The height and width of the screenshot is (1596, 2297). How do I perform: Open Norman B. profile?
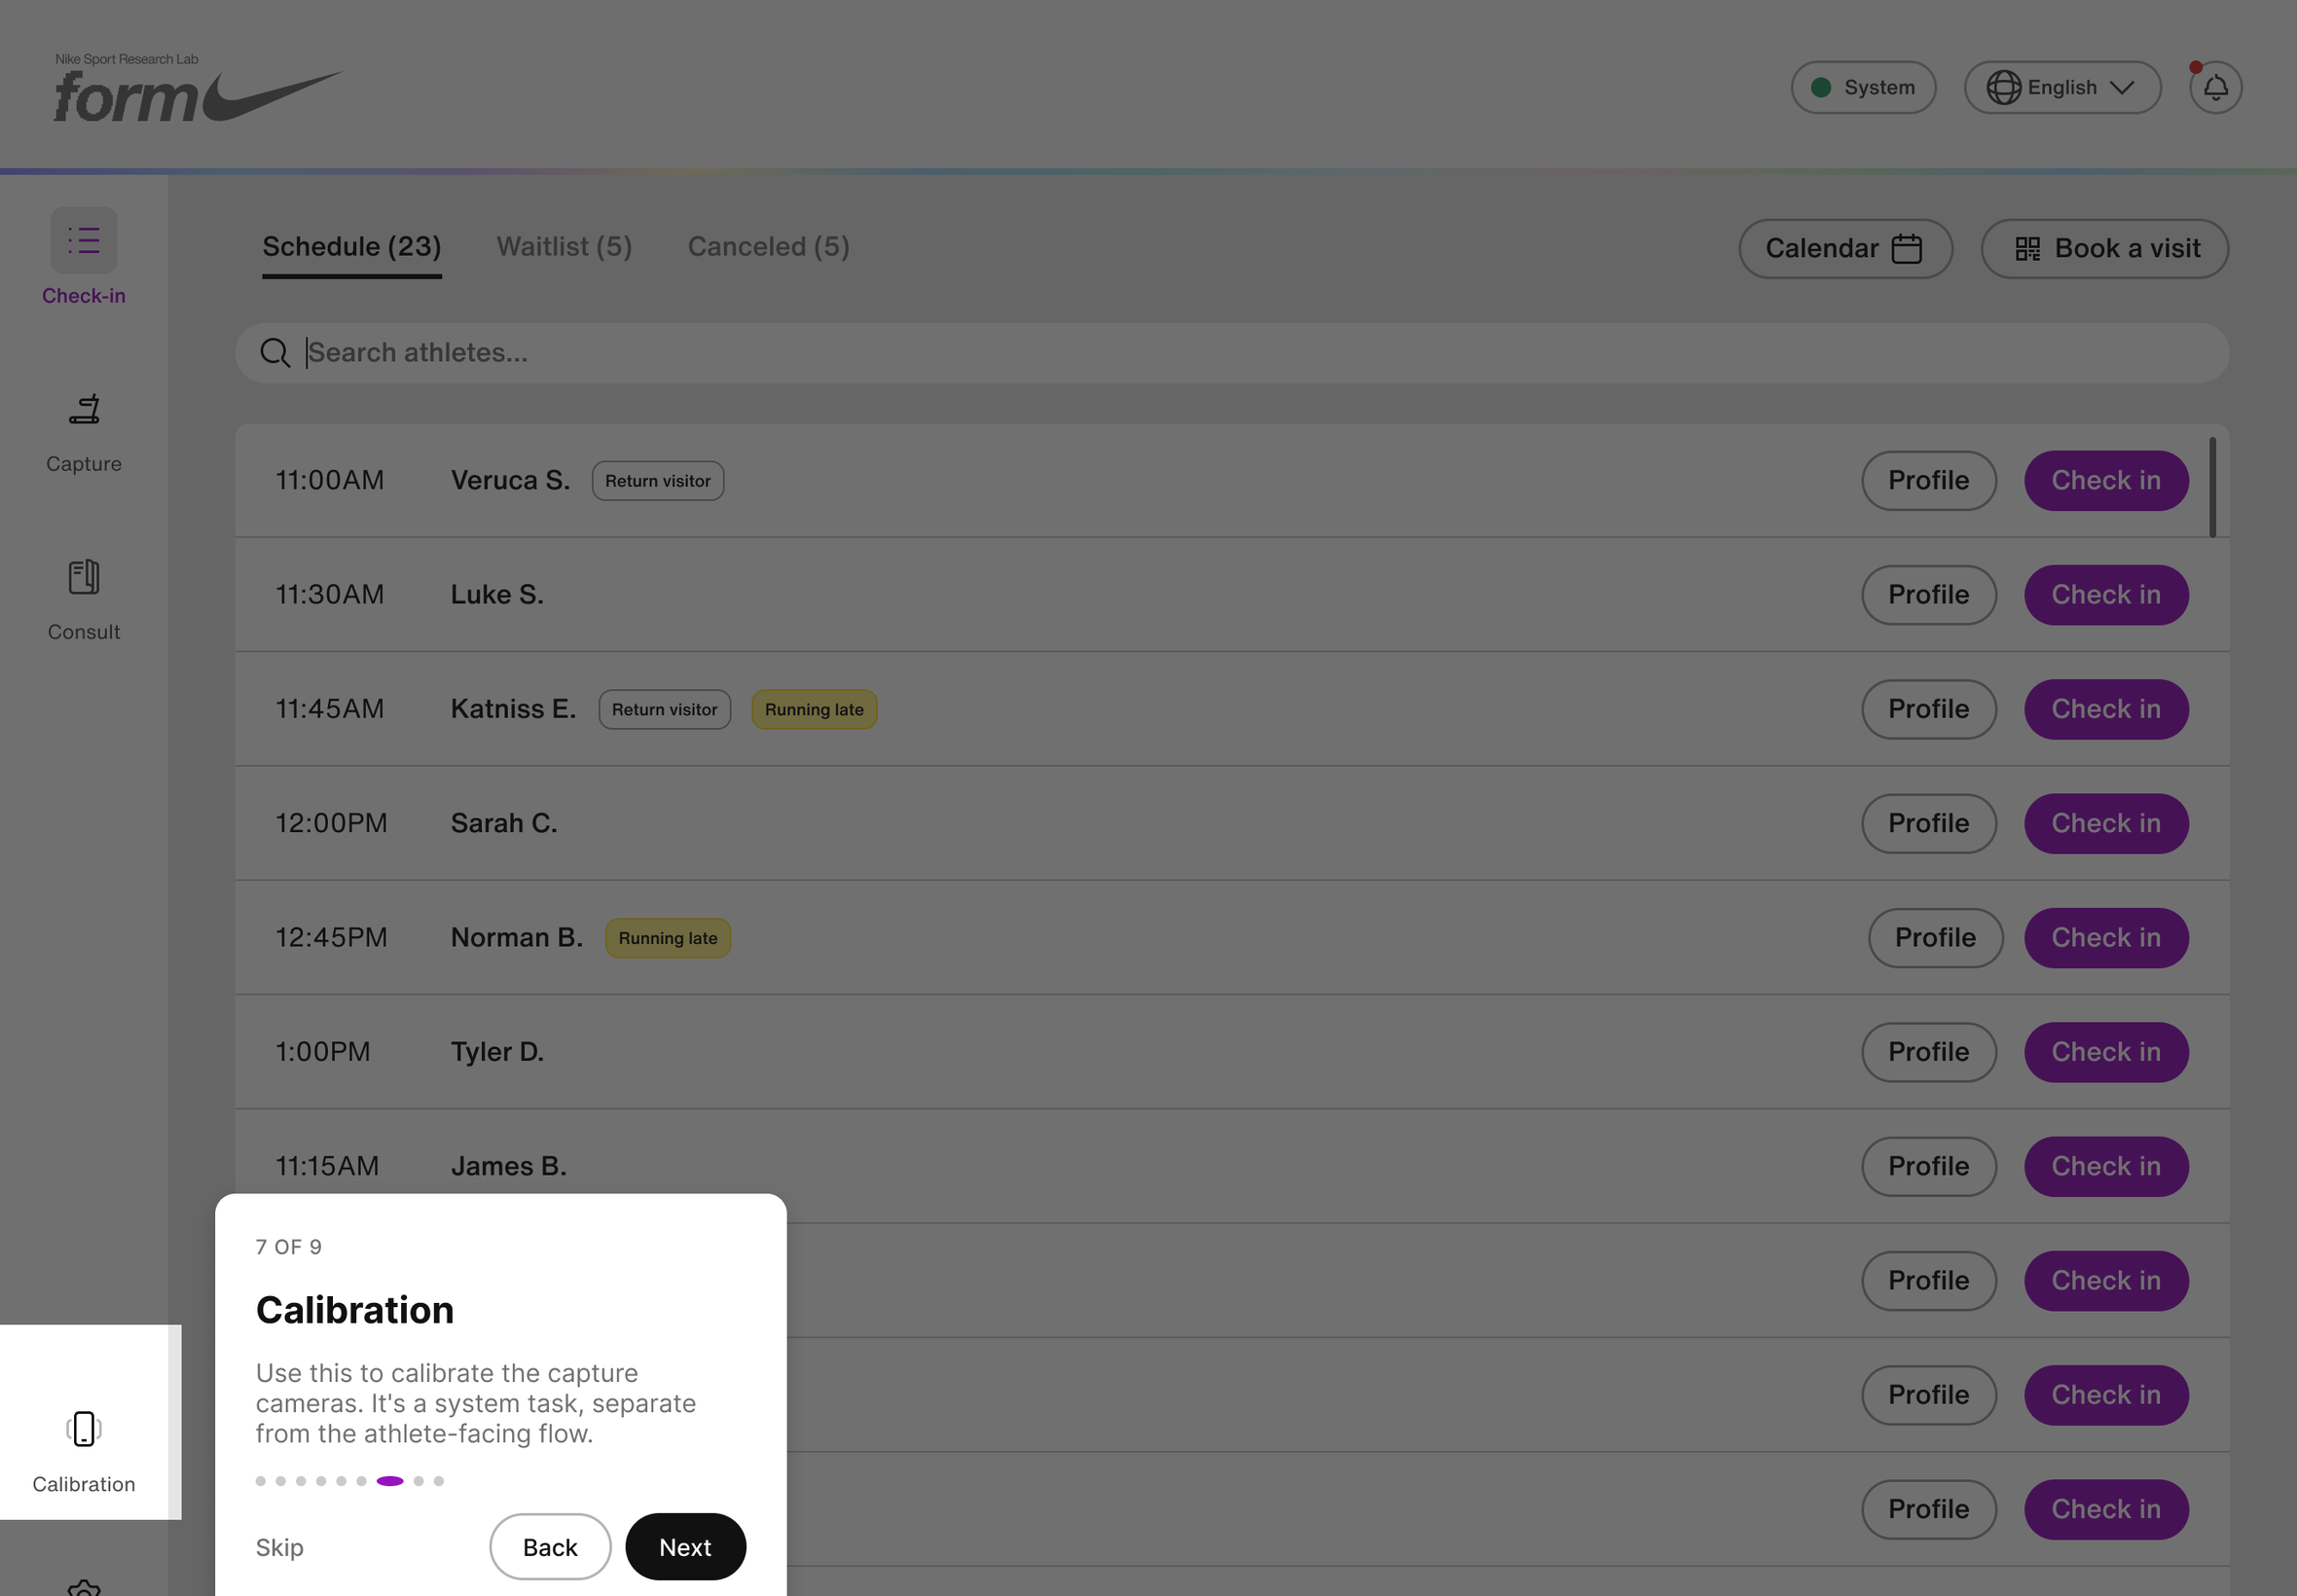tap(1935, 938)
